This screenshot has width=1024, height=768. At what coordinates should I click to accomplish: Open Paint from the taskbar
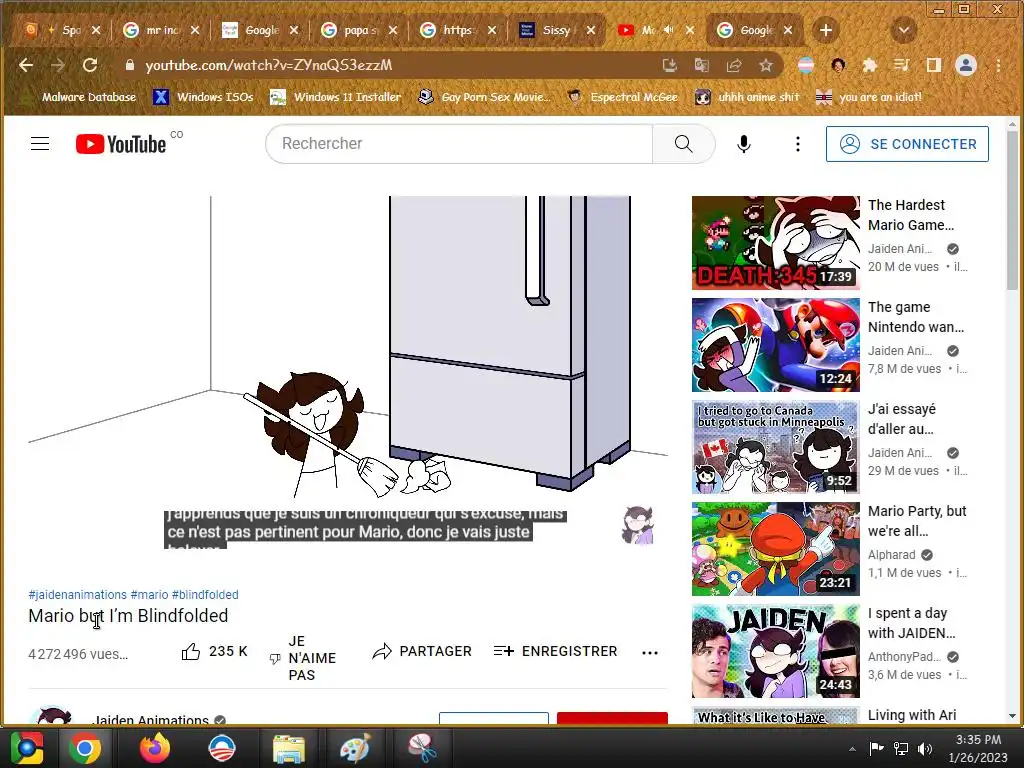[355, 748]
